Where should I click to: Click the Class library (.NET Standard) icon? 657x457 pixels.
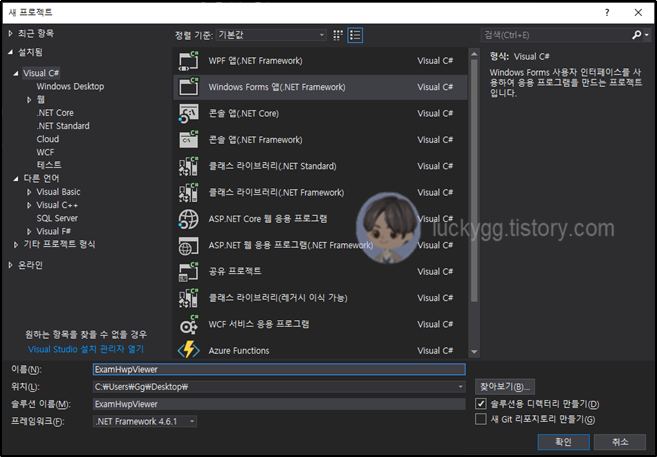(189, 166)
